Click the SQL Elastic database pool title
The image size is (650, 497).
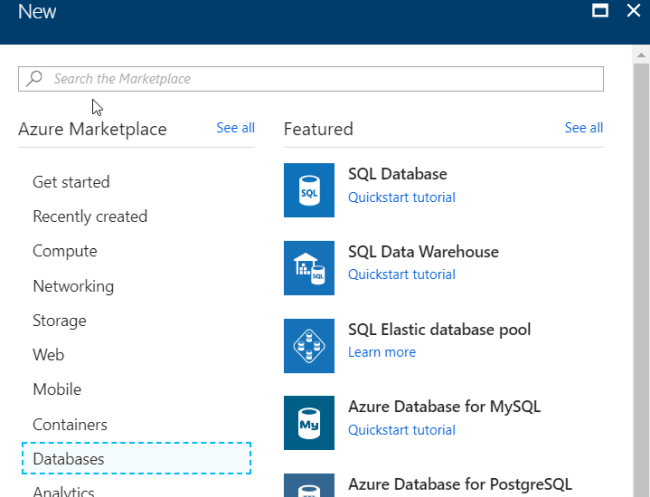pos(439,330)
